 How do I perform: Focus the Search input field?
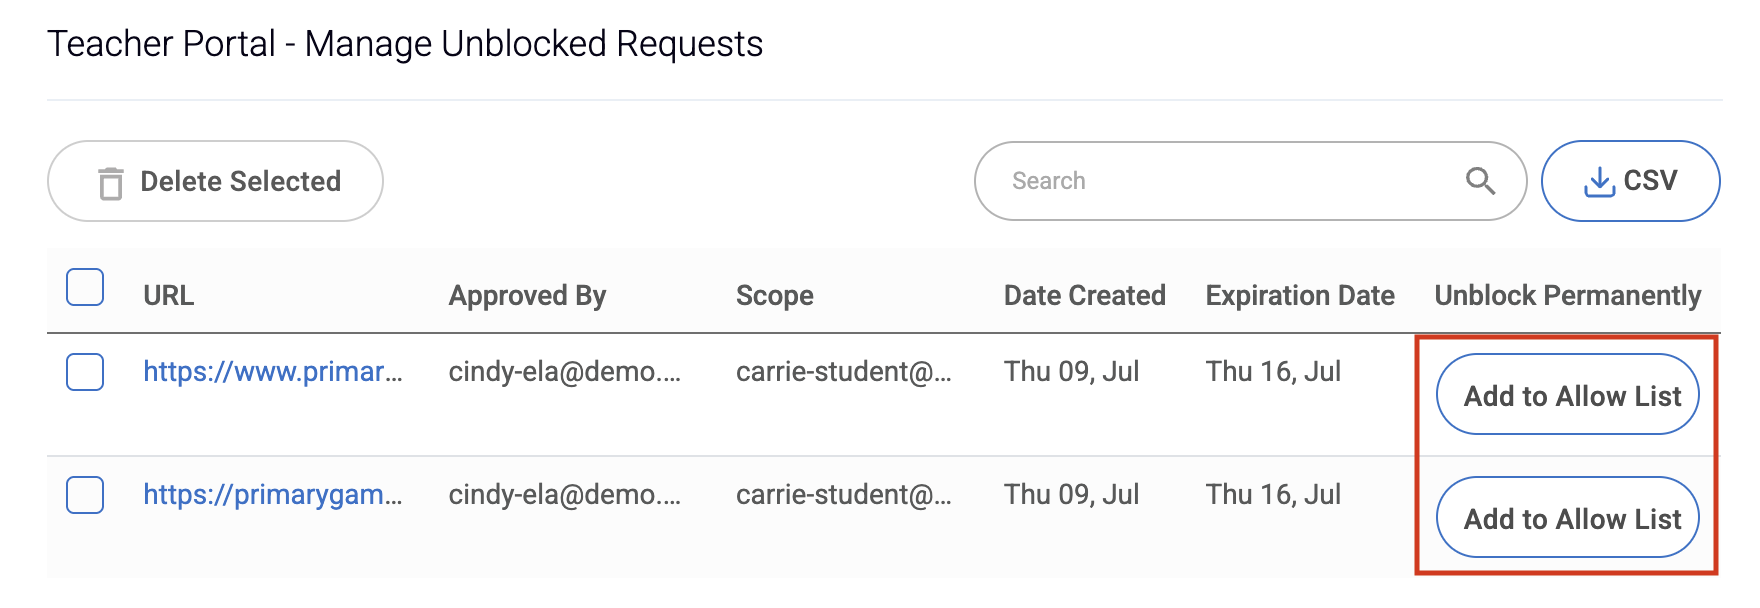click(1250, 181)
